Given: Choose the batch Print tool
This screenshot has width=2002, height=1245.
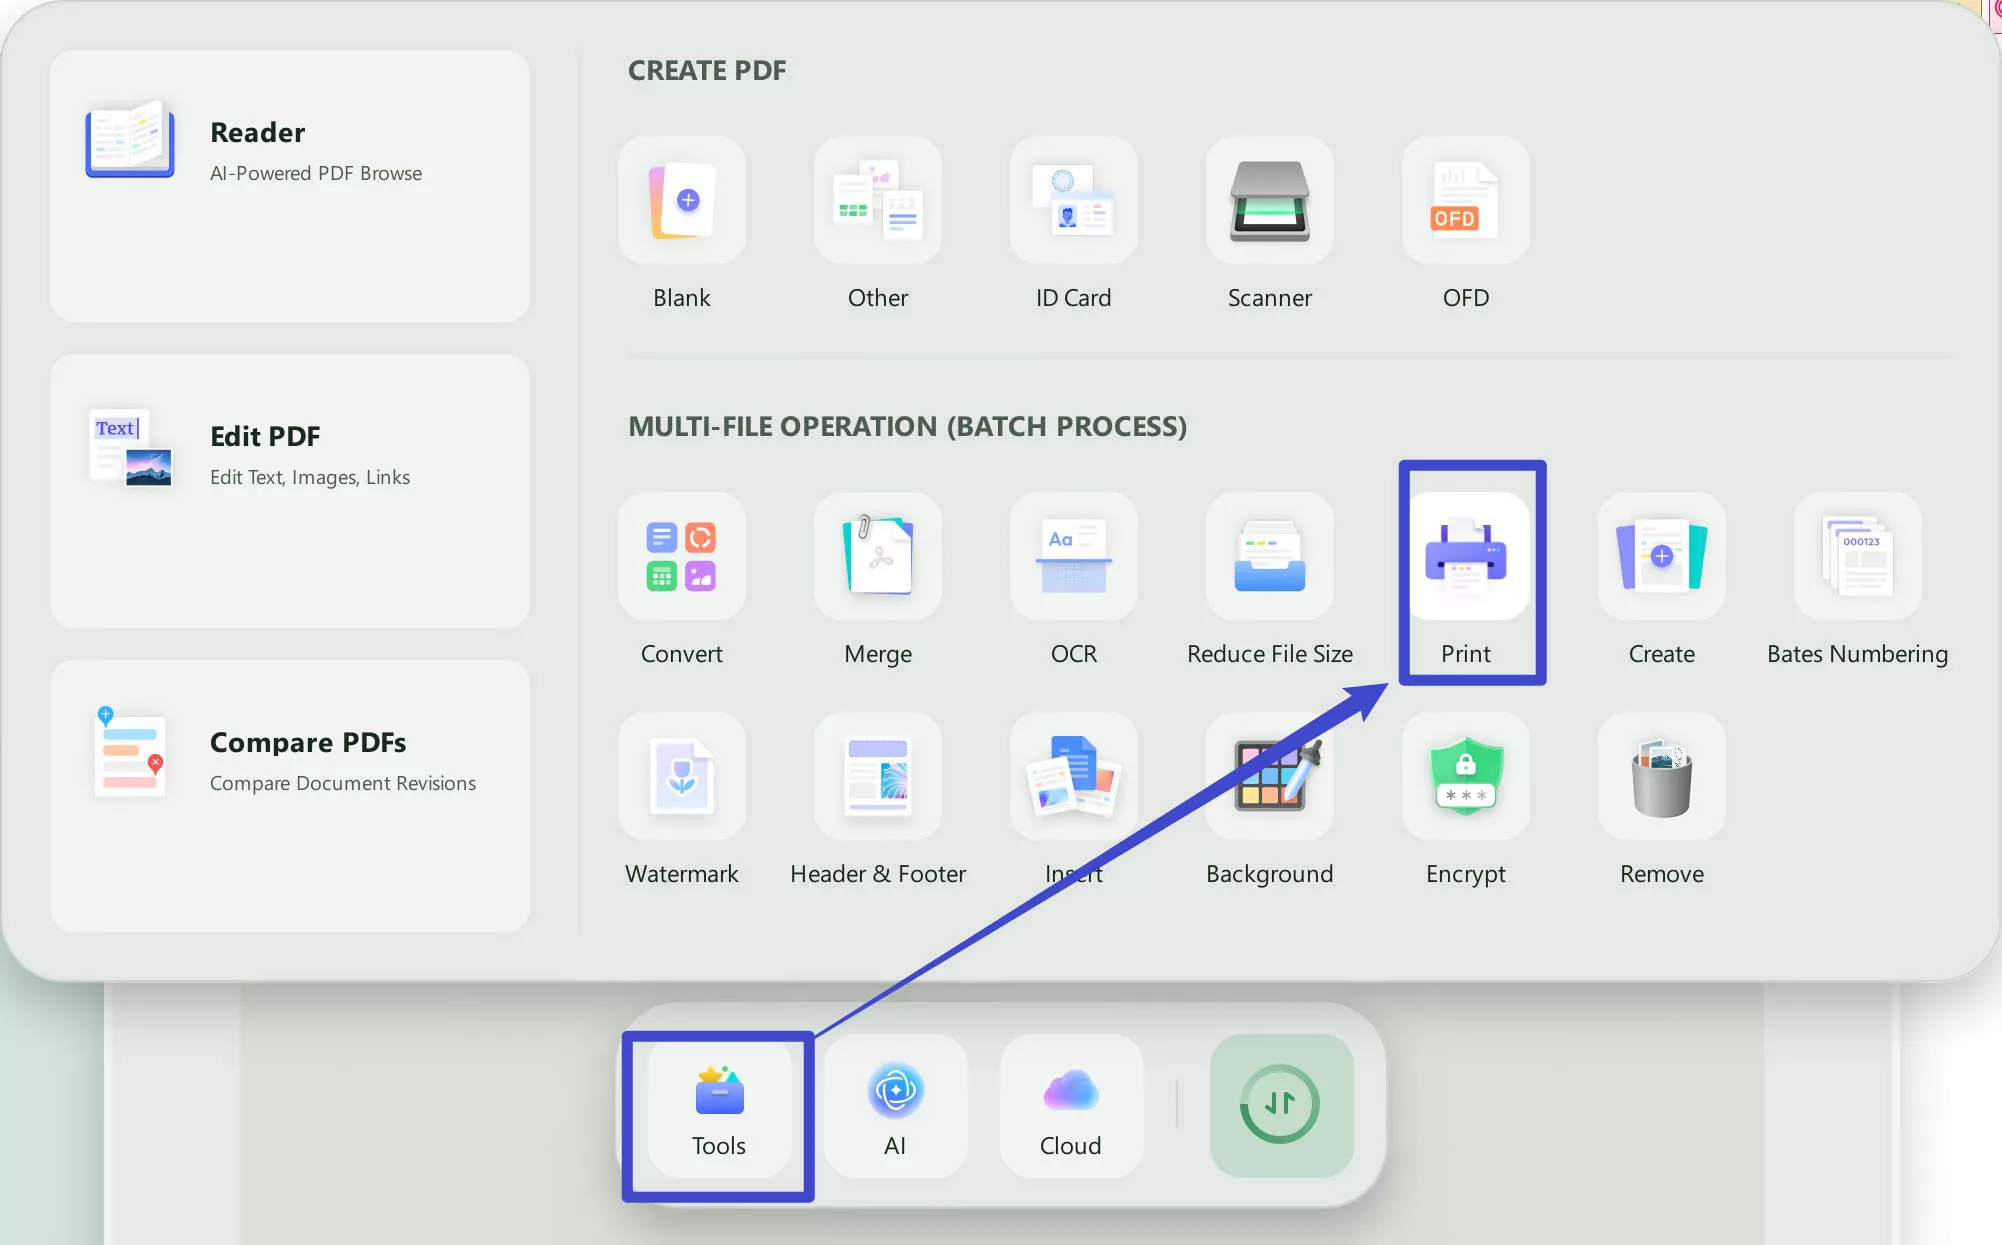Looking at the screenshot, I should coord(1465,557).
